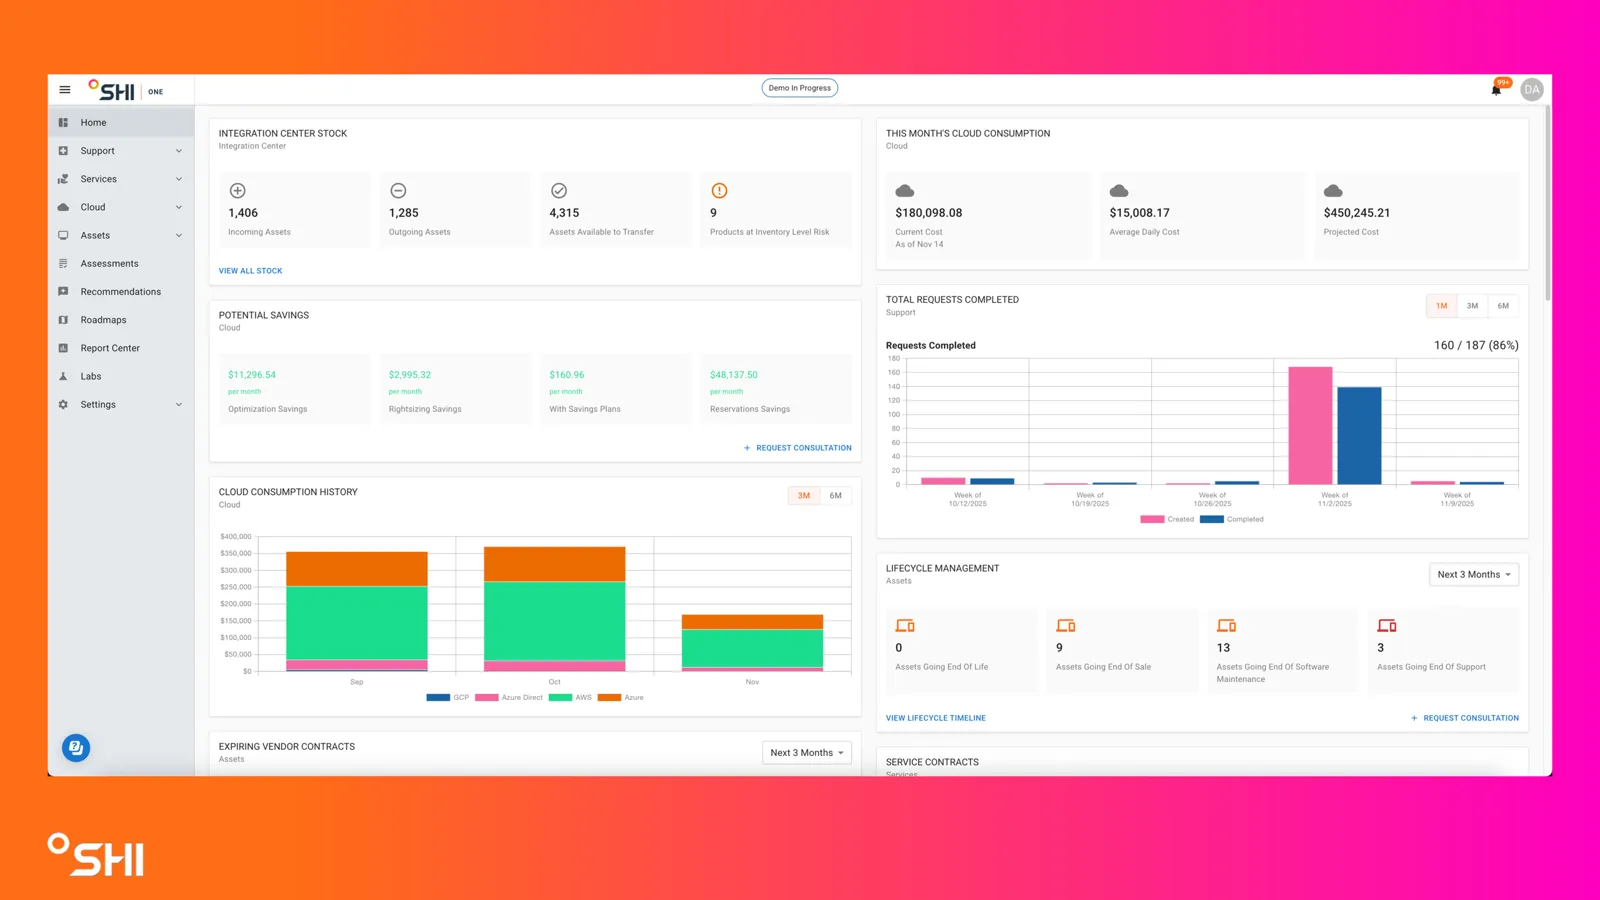Click the Demo In Progress badge
The image size is (1600, 900).
[x=800, y=88]
